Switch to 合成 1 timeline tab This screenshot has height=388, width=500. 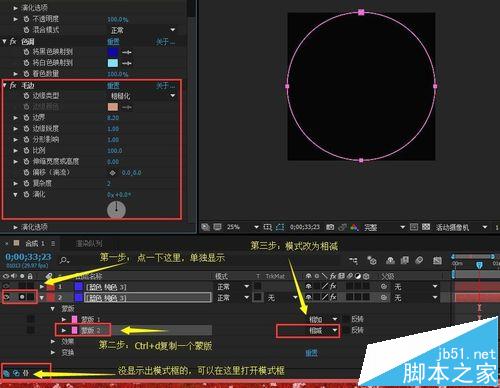click(x=35, y=243)
